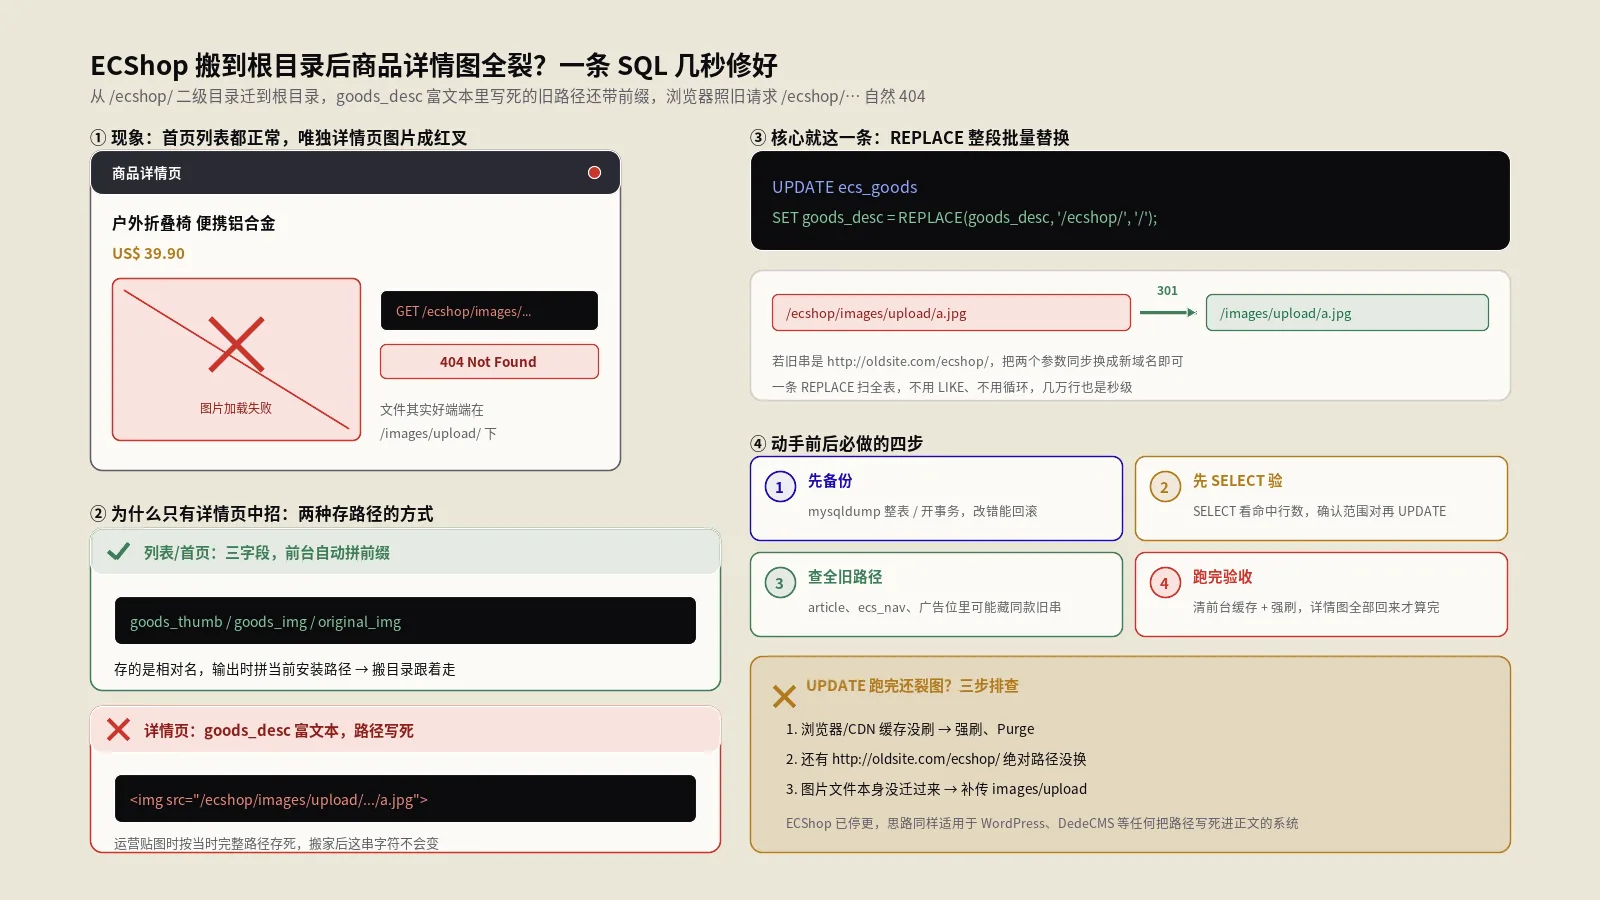This screenshot has height=900, width=1600.
Task: Click the large red X on failed image
Action: pos(236,344)
